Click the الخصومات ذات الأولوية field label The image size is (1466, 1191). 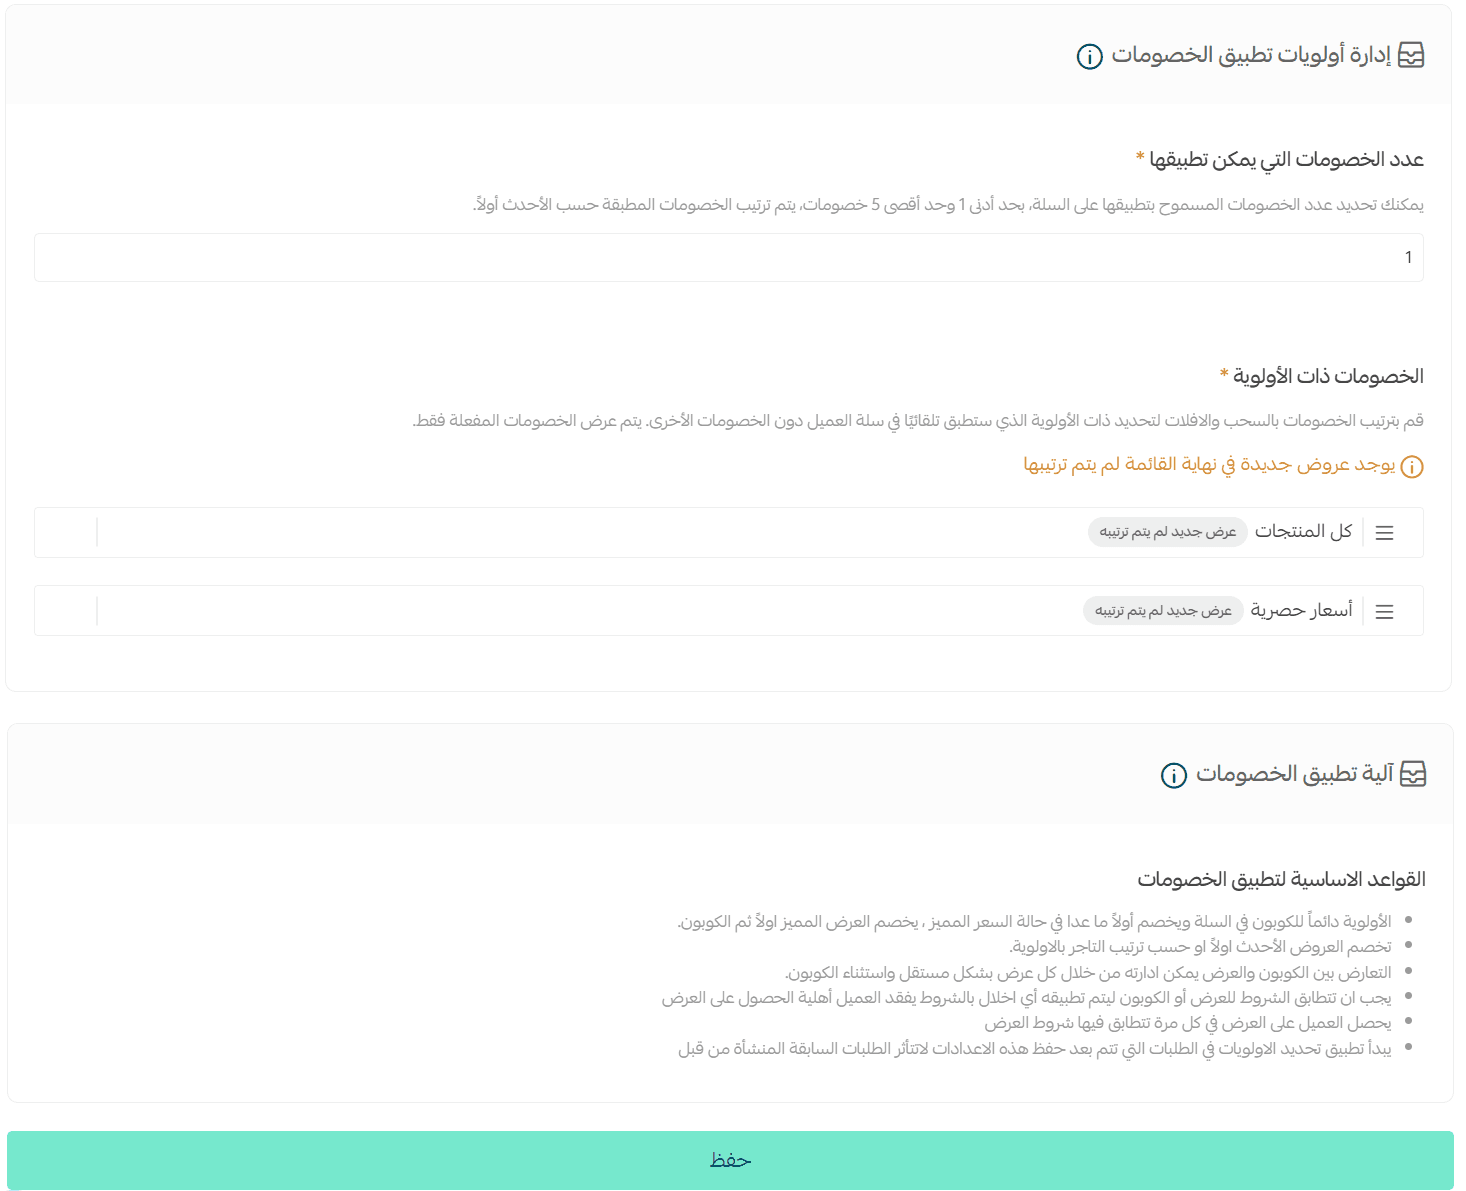[x=1328, y=377]
